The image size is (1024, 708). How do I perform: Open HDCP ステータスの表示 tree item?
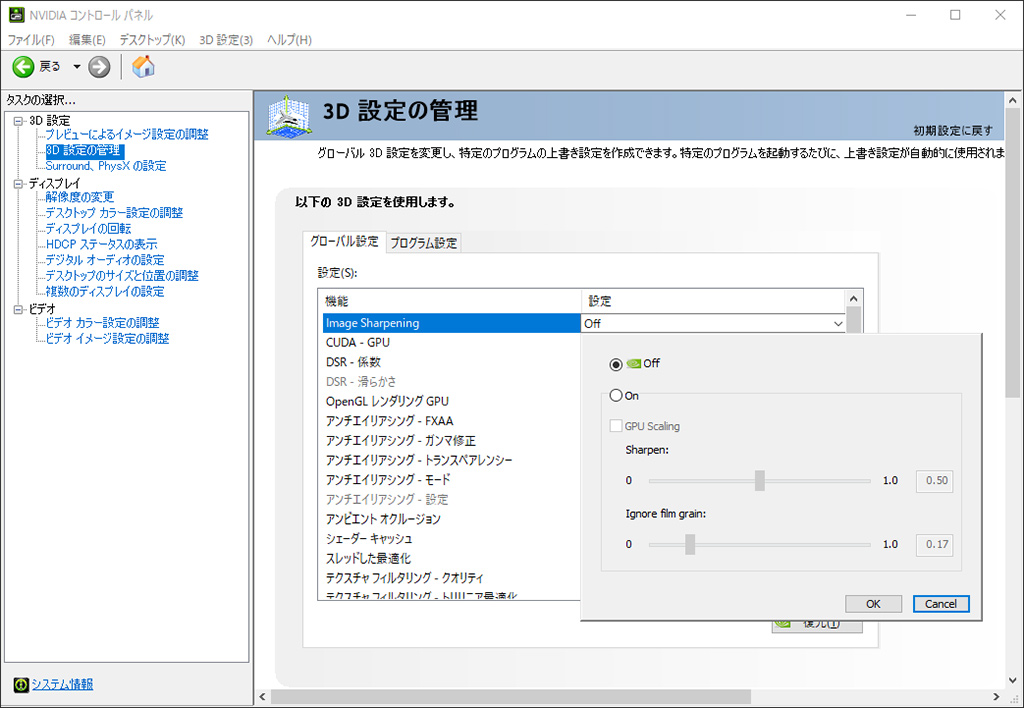pos(101,244)
